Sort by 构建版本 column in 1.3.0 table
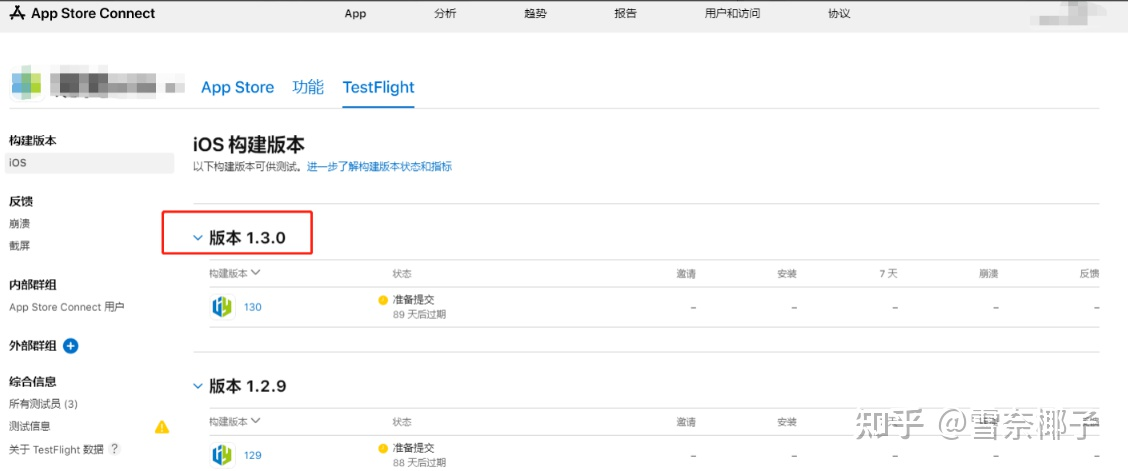Viewport: 1128px width, 471px height. pyautogui.click(x=235, y=273)
